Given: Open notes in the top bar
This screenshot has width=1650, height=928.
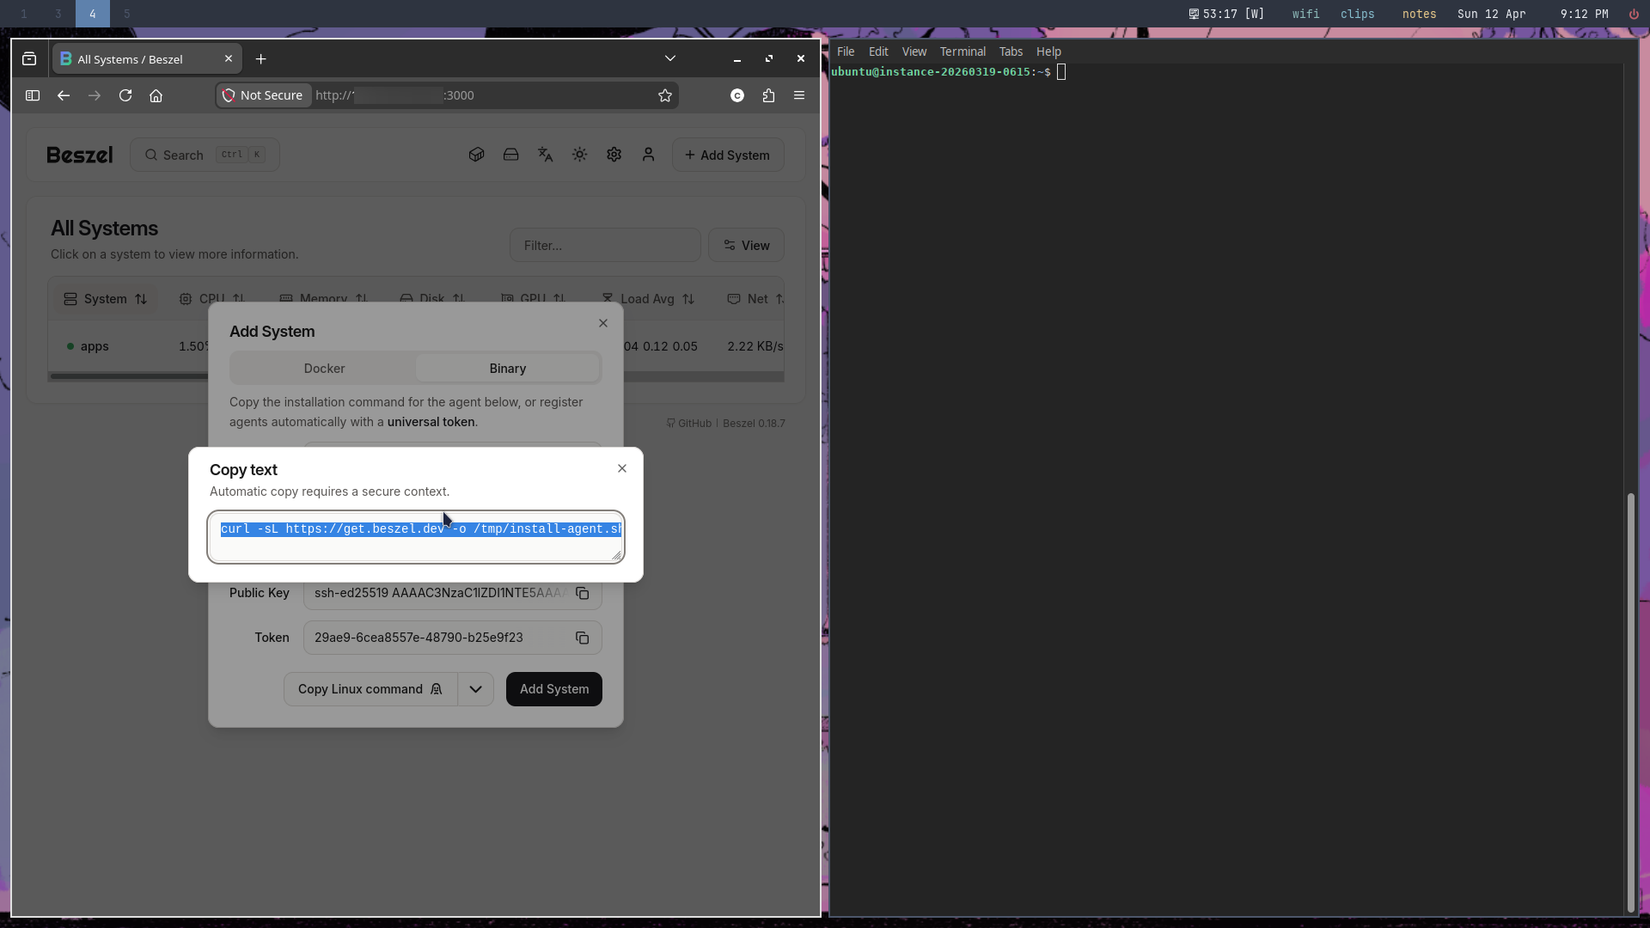Looking at the screenshot, I should coord(1419,14).
